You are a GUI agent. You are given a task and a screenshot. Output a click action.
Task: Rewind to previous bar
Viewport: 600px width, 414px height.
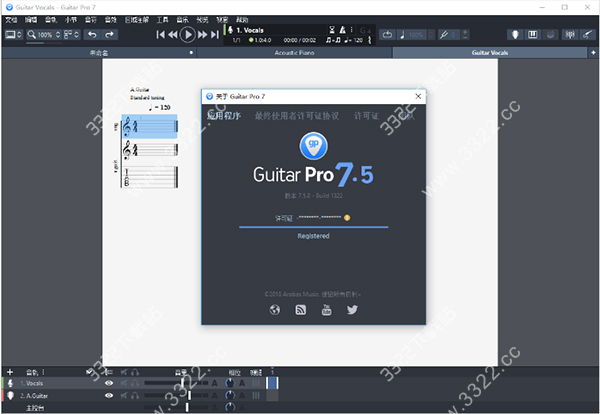(173, 35)
